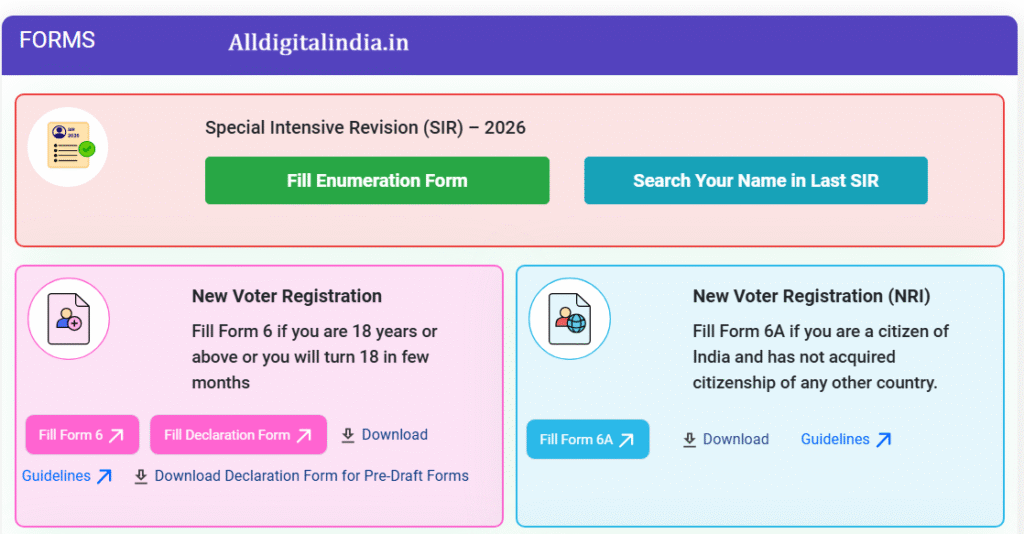This screenshot has width=1024, height=534.
Task: Open Download Declaration Form for Pre-Draft Forms
Action: coord(311,476)
